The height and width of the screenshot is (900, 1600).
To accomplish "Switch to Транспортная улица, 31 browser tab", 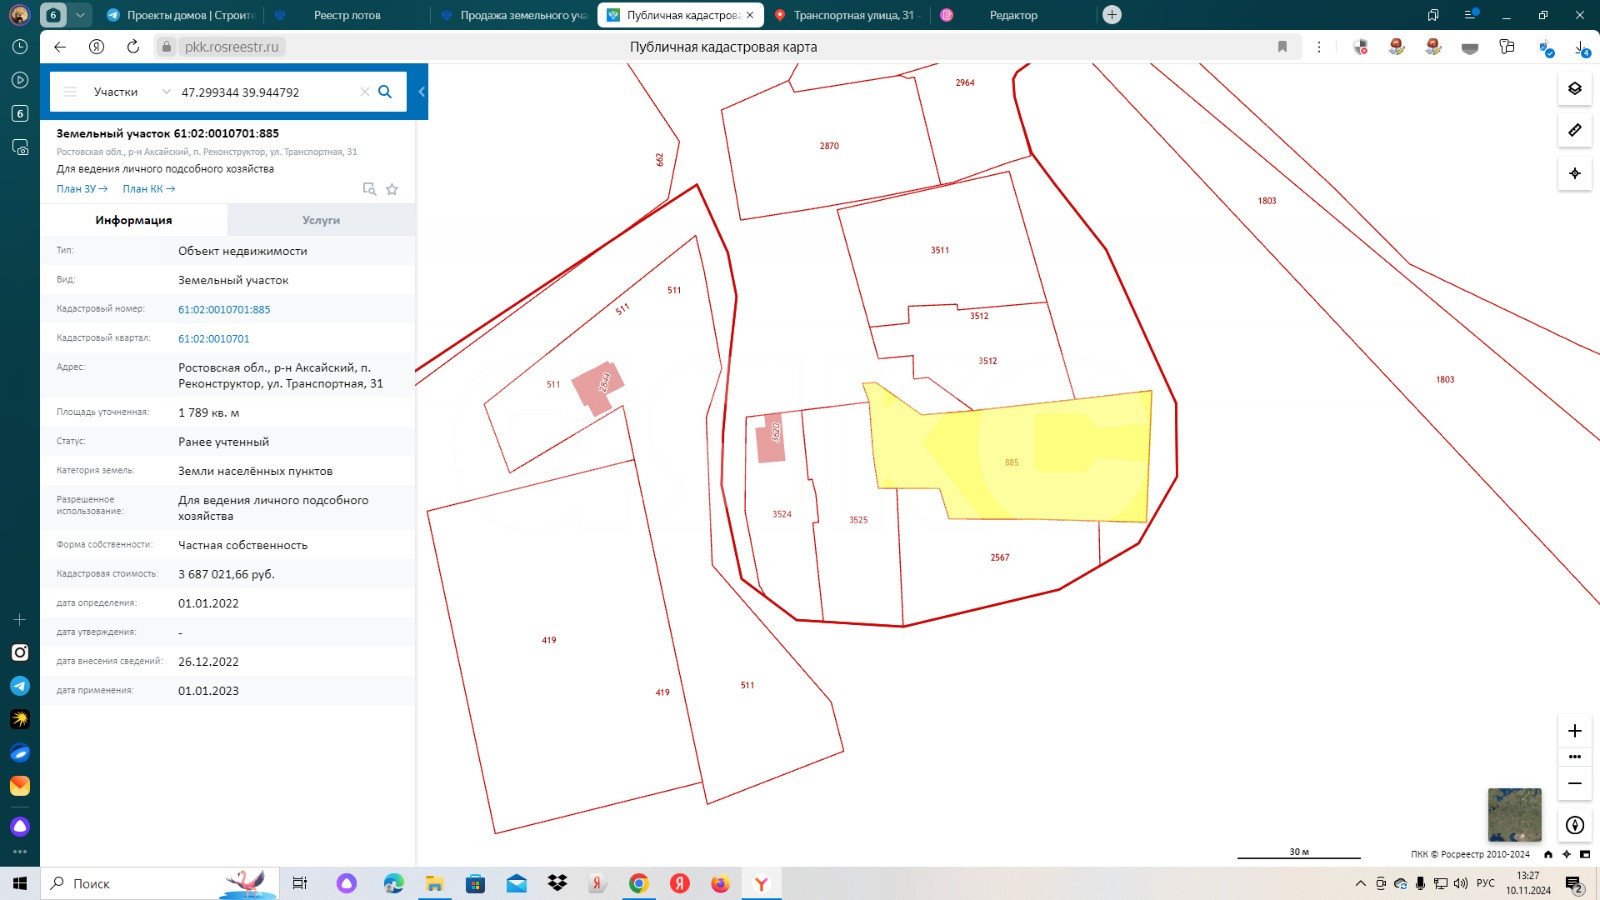I will [x=852, y=15].
